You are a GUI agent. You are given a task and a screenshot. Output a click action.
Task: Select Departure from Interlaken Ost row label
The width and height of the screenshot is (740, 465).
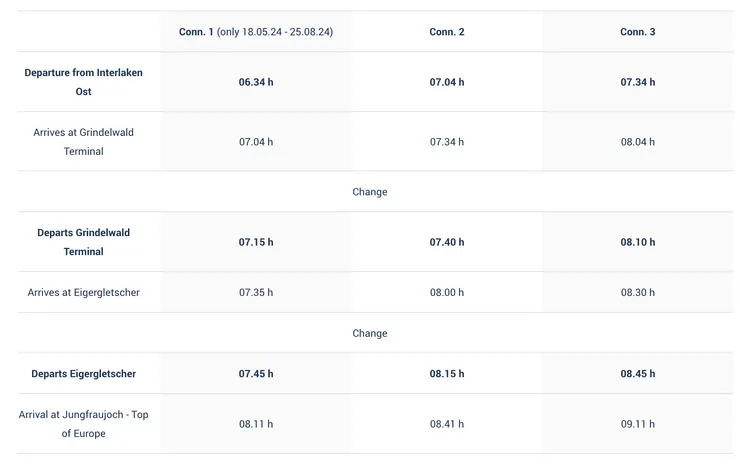click(x=84, y=82)
